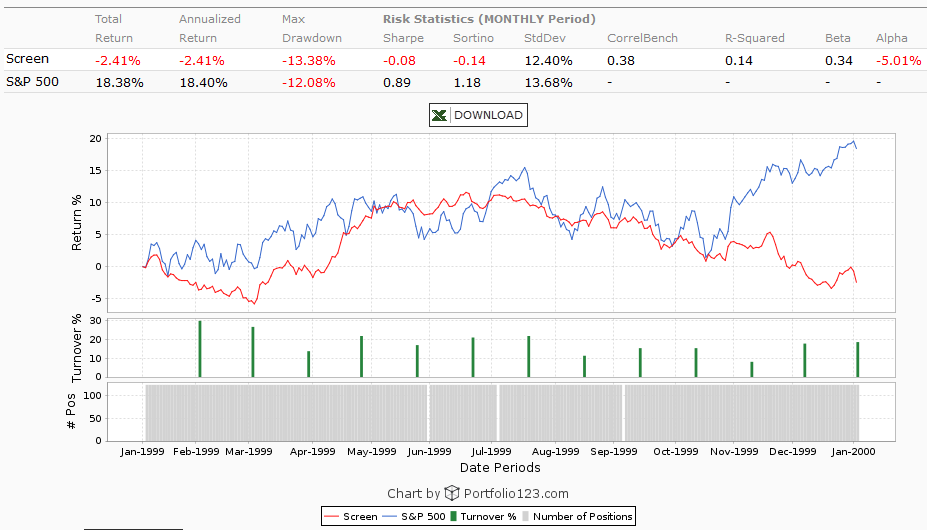Click the Sharpe column header
Viewport: 927px width, 530px height.
[403, 38]
